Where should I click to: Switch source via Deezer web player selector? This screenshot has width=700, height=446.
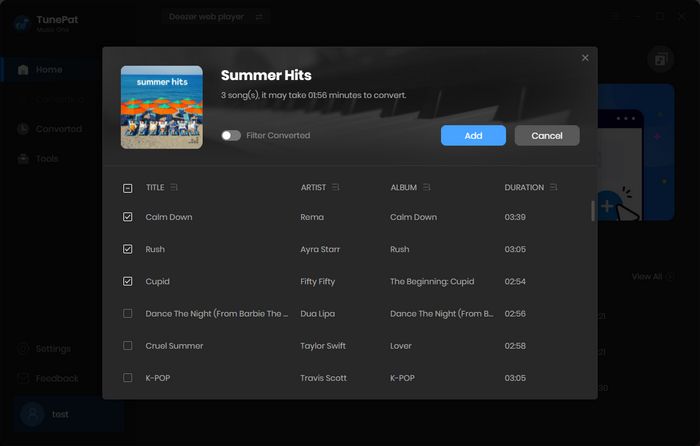tap(231, 17)
